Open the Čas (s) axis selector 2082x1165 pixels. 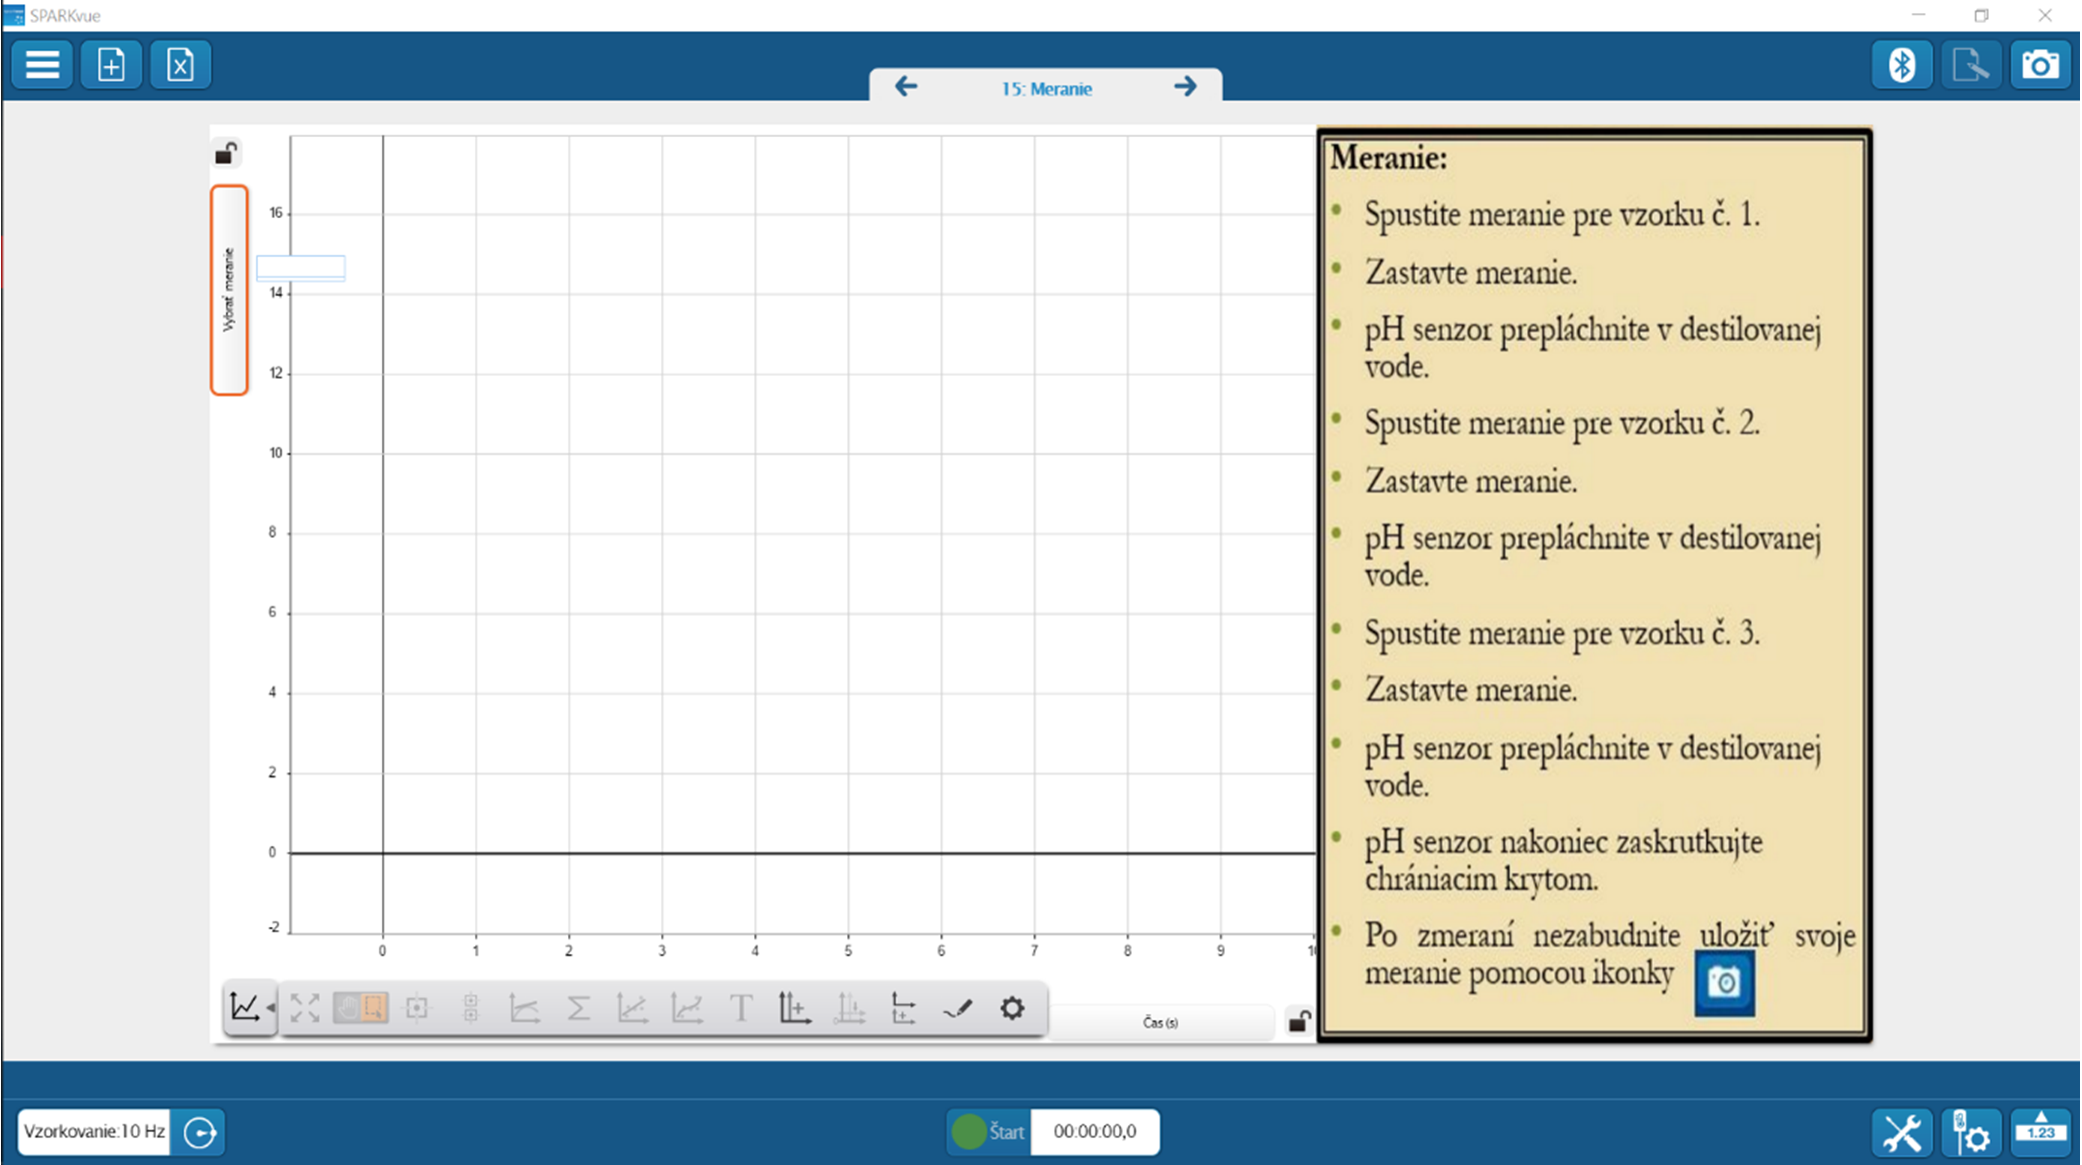point(1160,1022)
